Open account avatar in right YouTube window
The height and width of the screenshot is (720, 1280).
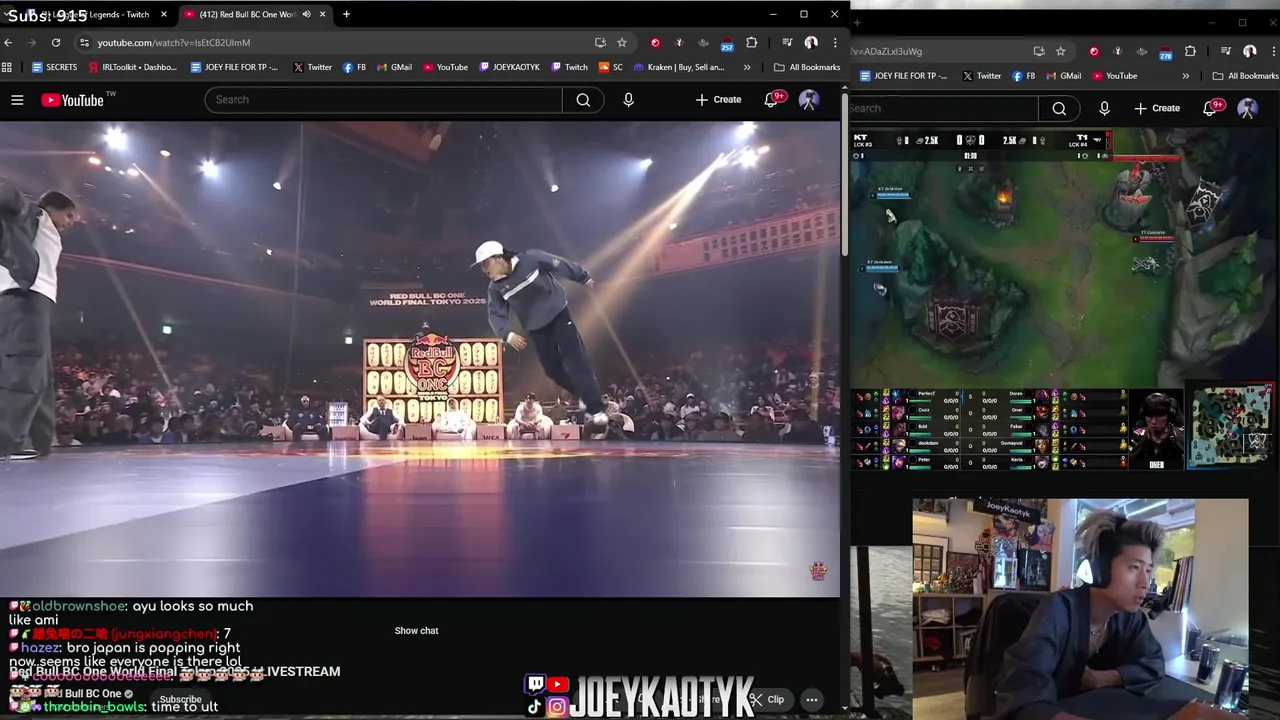[x=1247, y=108]
